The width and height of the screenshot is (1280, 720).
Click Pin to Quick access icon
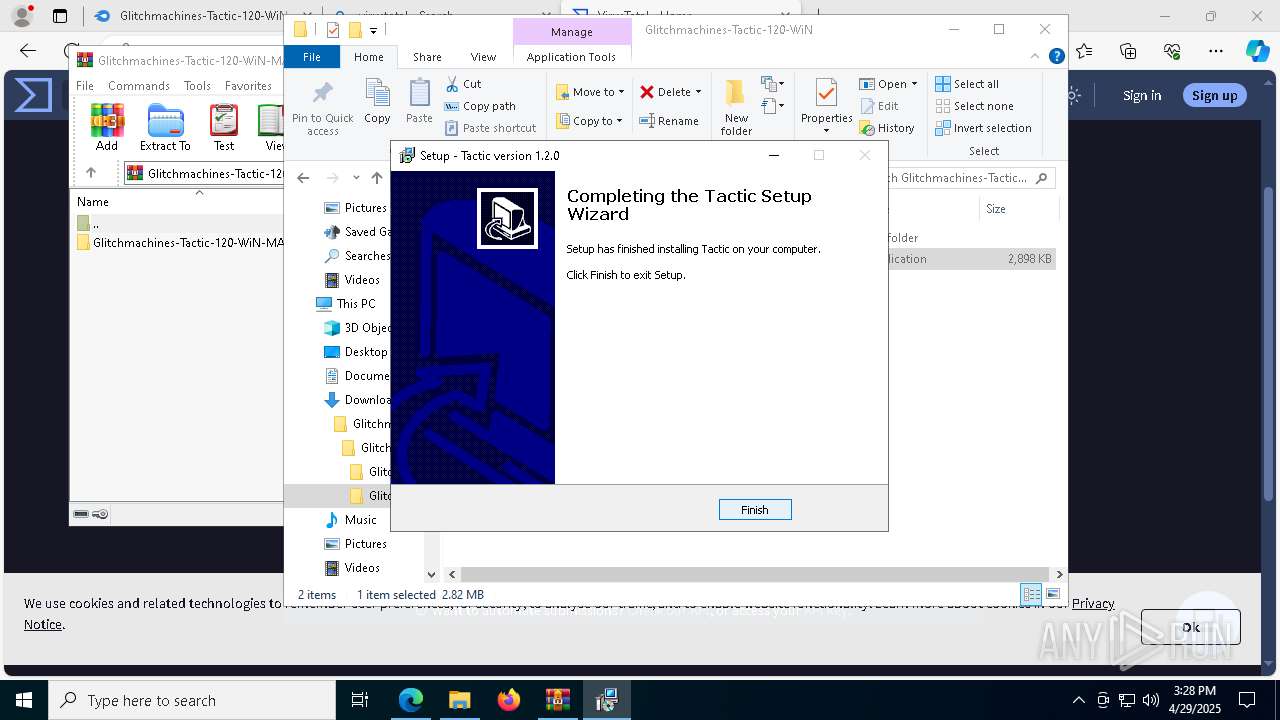click(x=322, y=108)
